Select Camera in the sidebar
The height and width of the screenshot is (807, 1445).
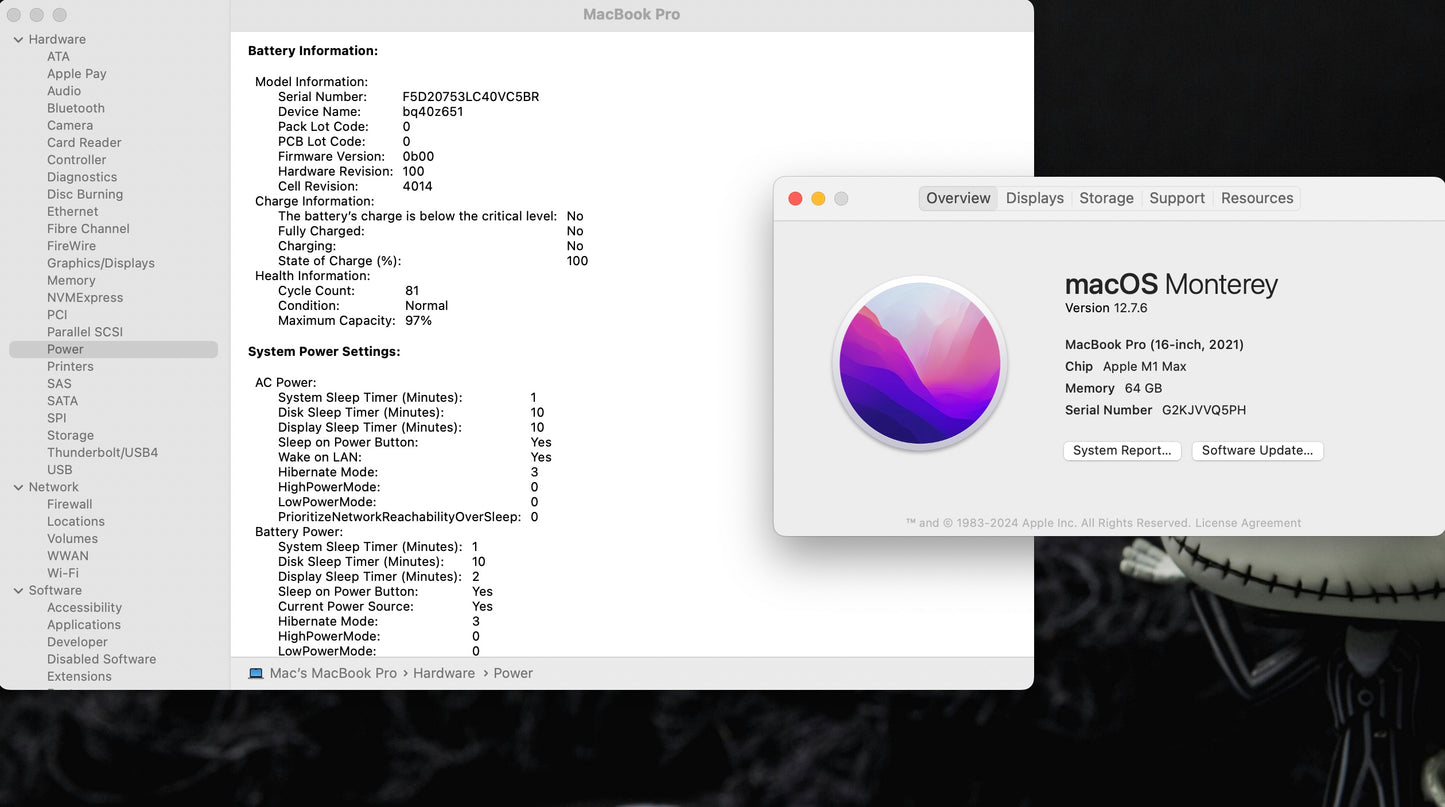click(70, 126)
